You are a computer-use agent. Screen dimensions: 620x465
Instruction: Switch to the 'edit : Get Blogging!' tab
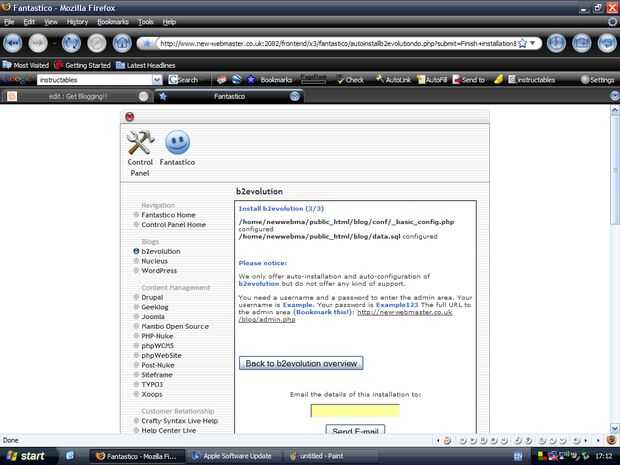pyautogui.click(x=77, y=96)
